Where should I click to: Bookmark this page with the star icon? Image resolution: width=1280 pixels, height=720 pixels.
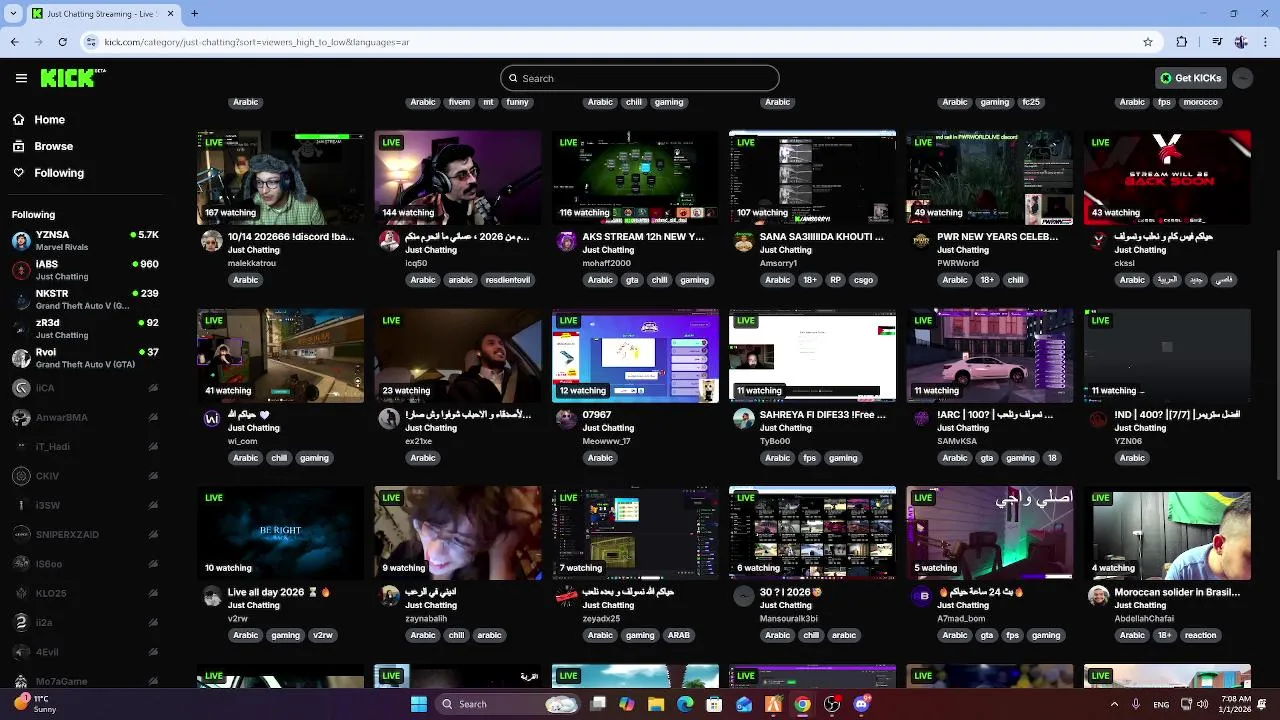pyautogui.click(x=1148, y=42)
